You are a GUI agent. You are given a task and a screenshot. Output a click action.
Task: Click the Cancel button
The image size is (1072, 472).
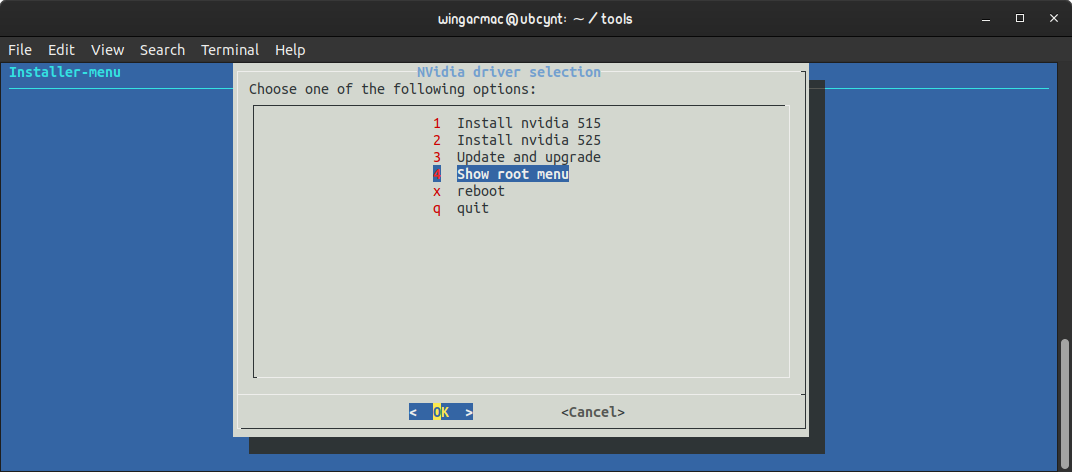pos(593,412)
